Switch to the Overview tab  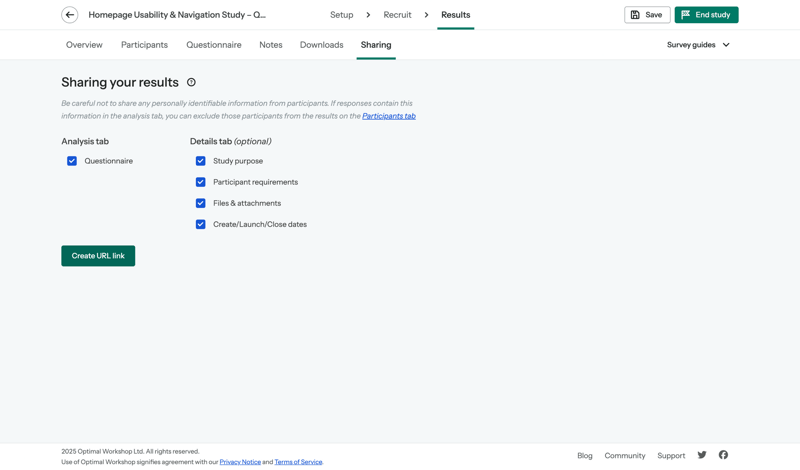[x=84, y=45]
